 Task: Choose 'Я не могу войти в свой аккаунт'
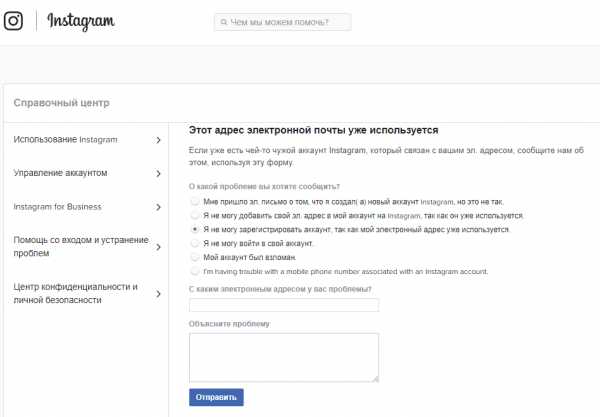coord(195,243)
